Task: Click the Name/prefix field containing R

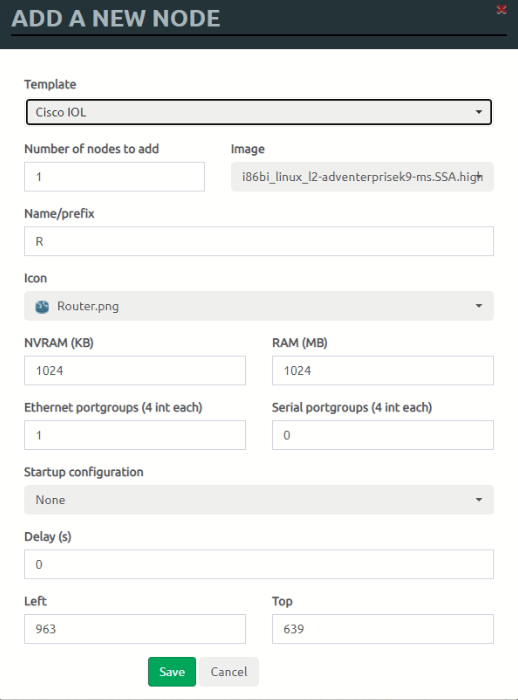Action: point(259,242)
